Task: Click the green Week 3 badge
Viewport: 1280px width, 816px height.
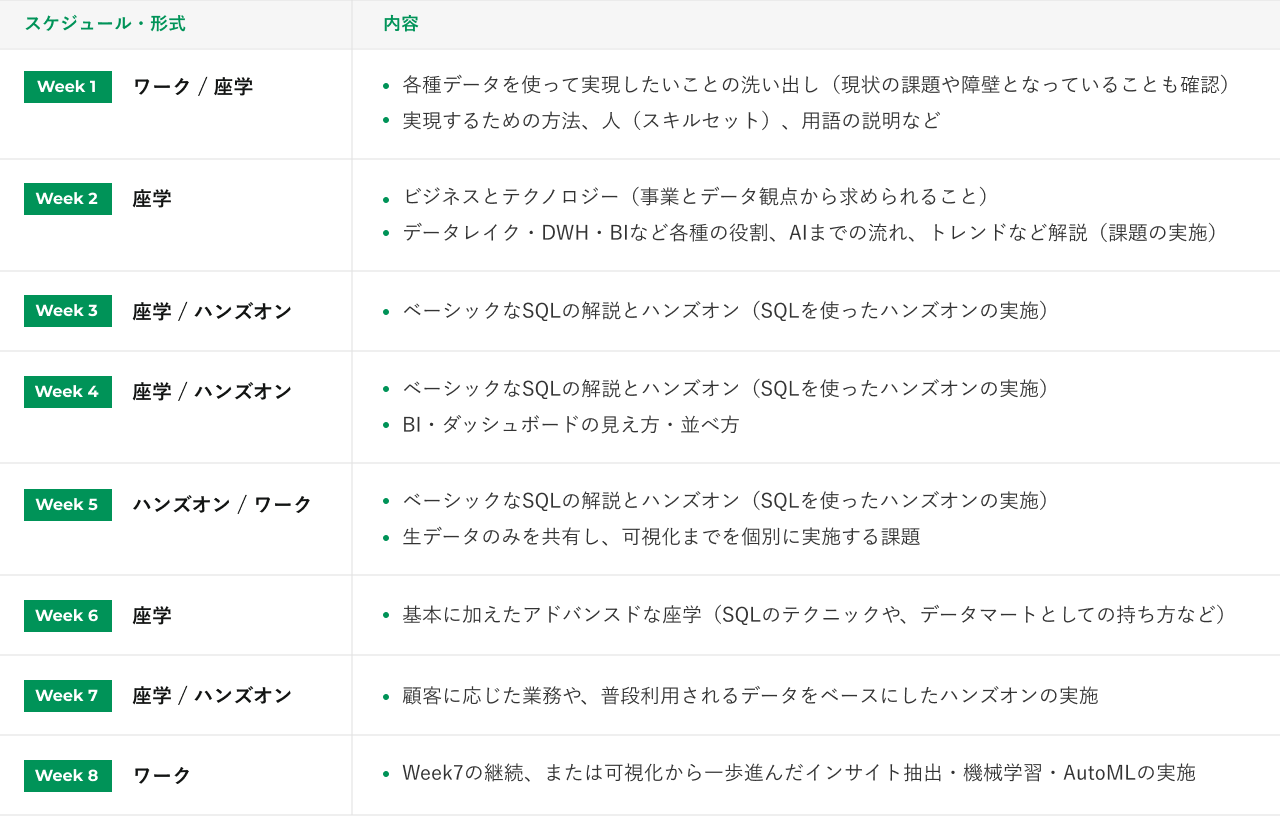Action: pos(67,311)
